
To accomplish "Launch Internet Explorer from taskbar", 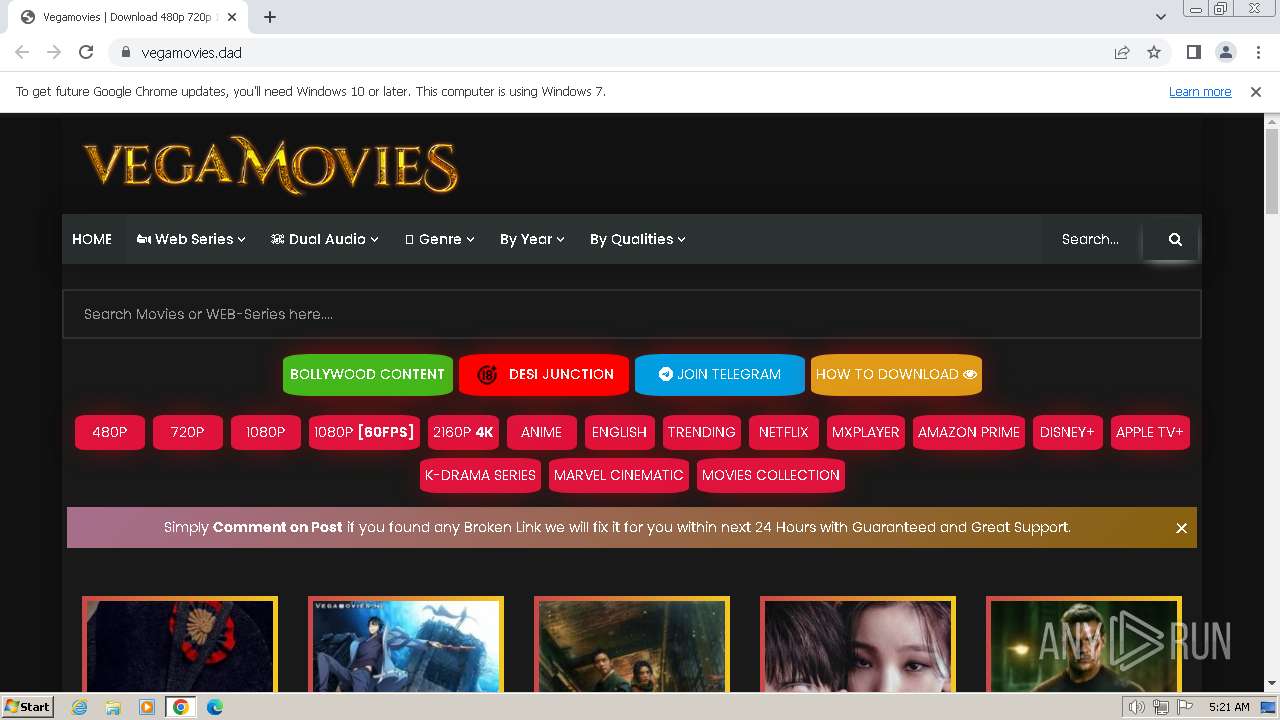I will pyautogui.click(x=80, y=707).
